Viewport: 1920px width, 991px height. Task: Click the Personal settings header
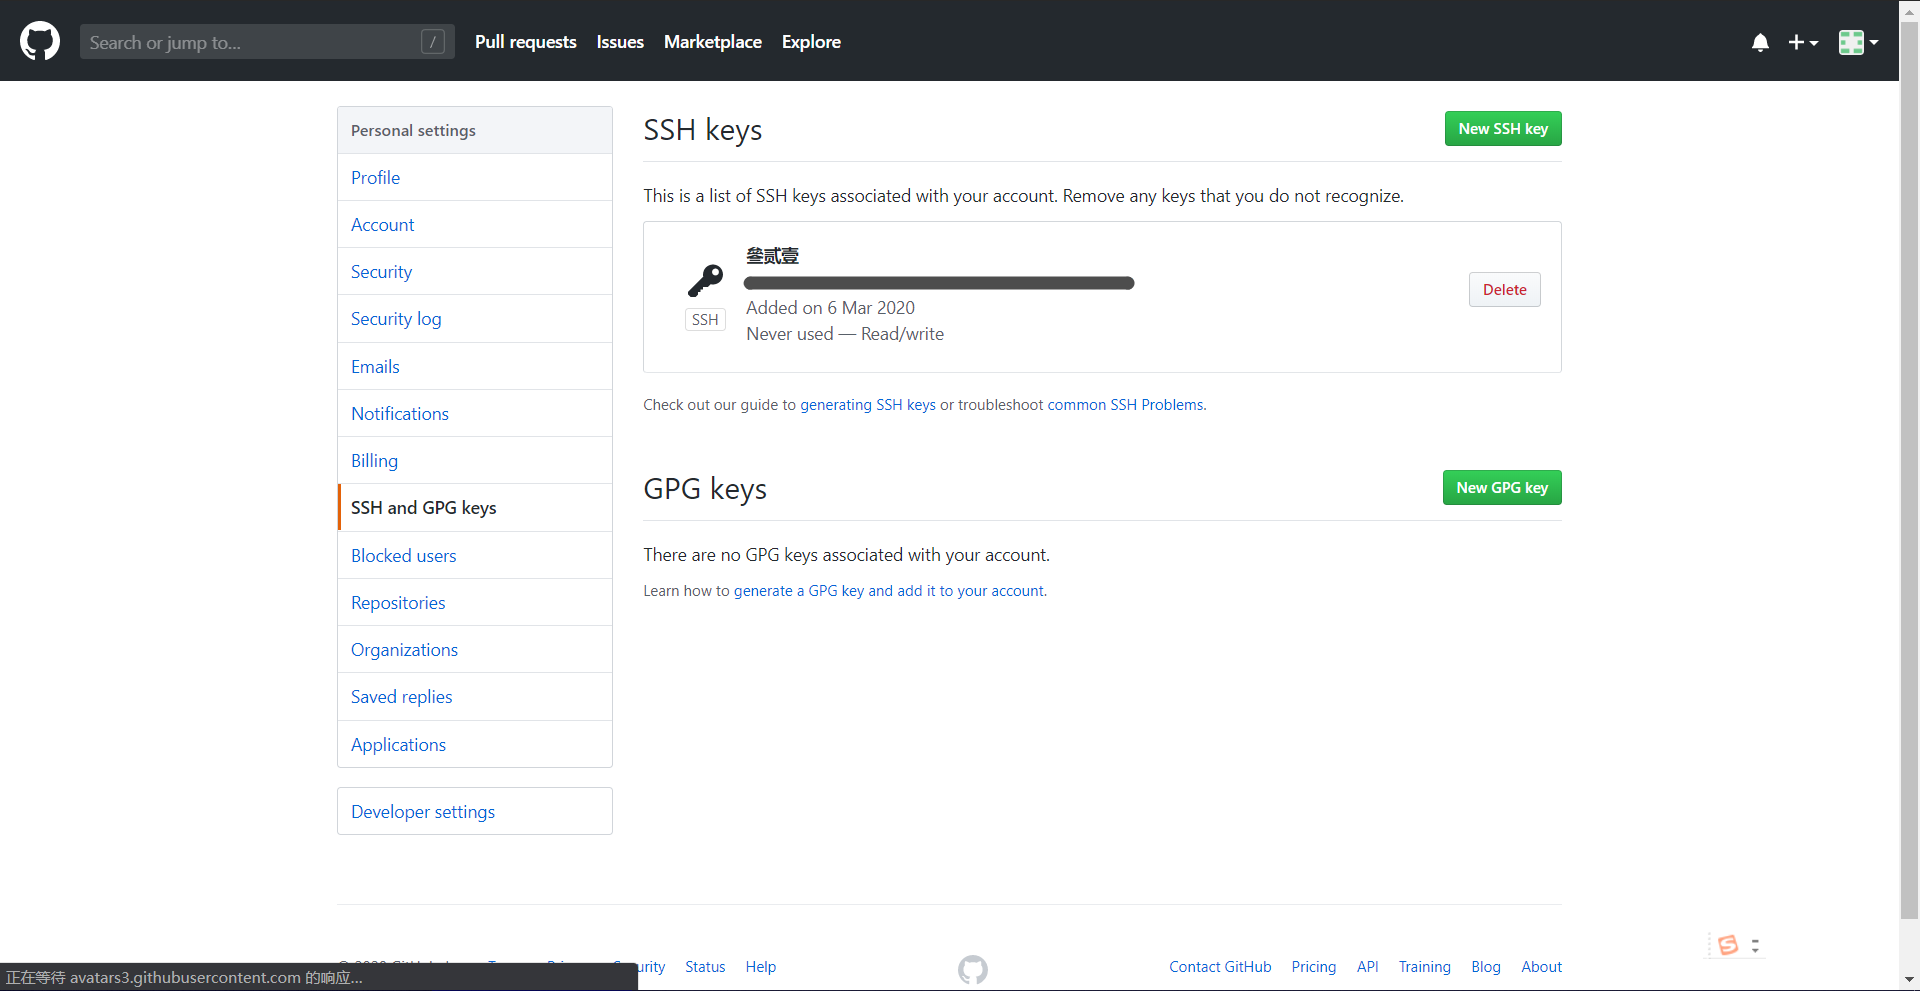pyautogui.click(x=475, y=130)
